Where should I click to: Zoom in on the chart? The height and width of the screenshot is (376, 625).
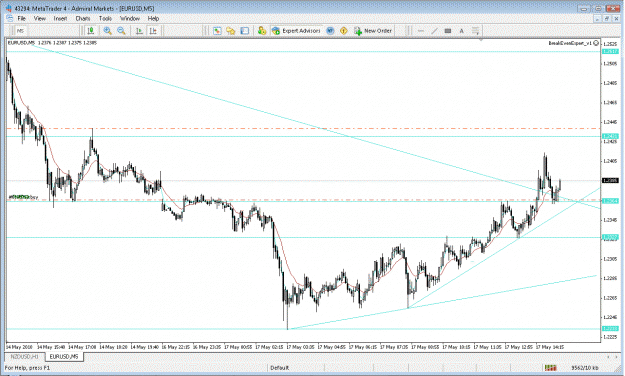[x=108, y=31]
